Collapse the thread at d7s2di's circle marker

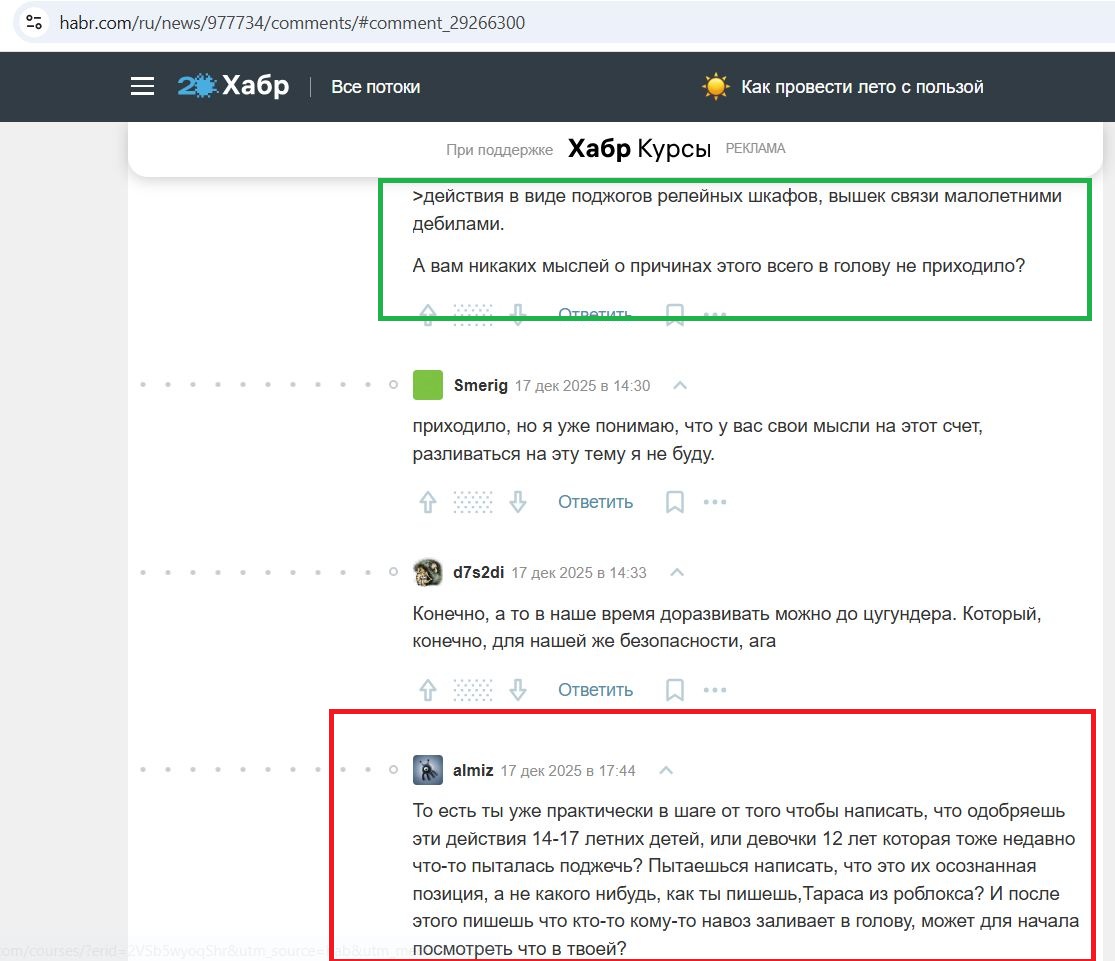(x=393, y=572)
